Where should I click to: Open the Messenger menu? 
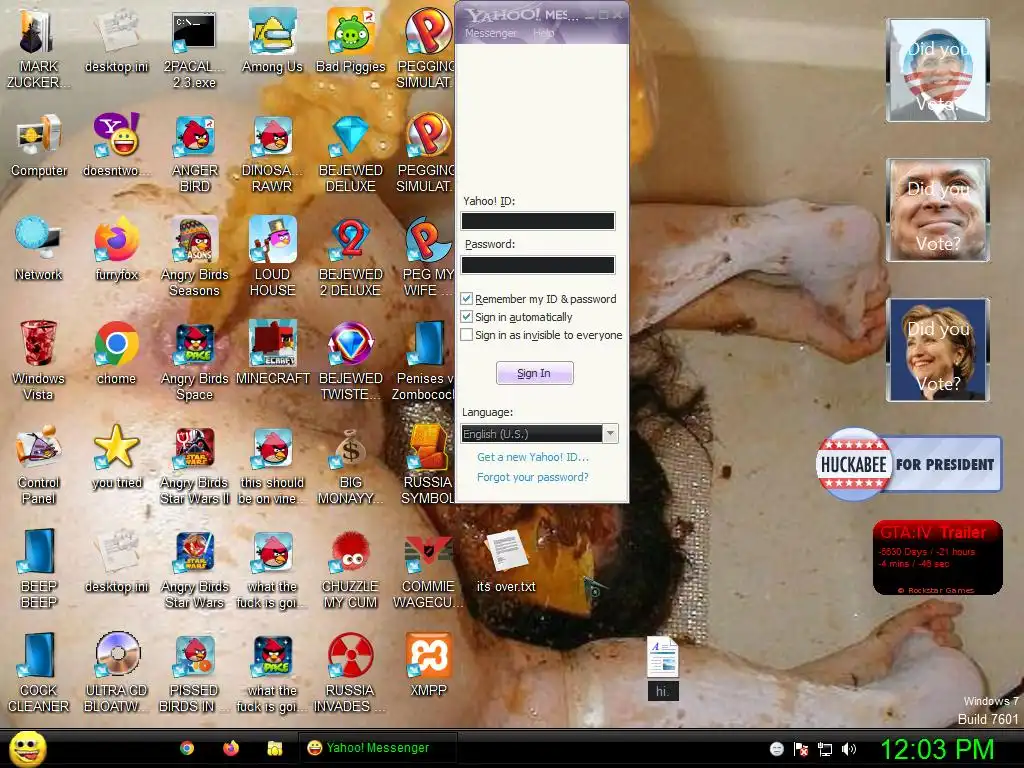(x=490, y=33)
